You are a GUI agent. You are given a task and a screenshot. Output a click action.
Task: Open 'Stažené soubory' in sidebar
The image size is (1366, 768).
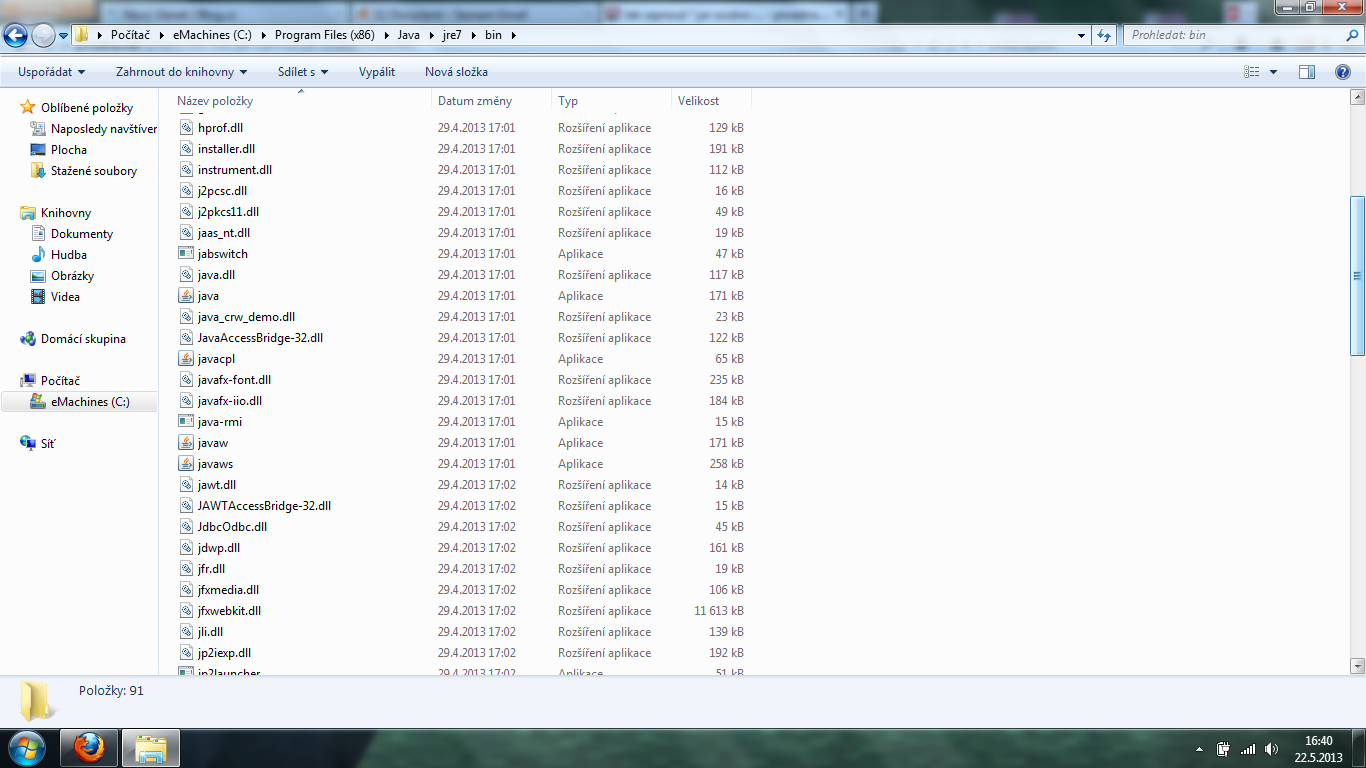click(94, 171)
